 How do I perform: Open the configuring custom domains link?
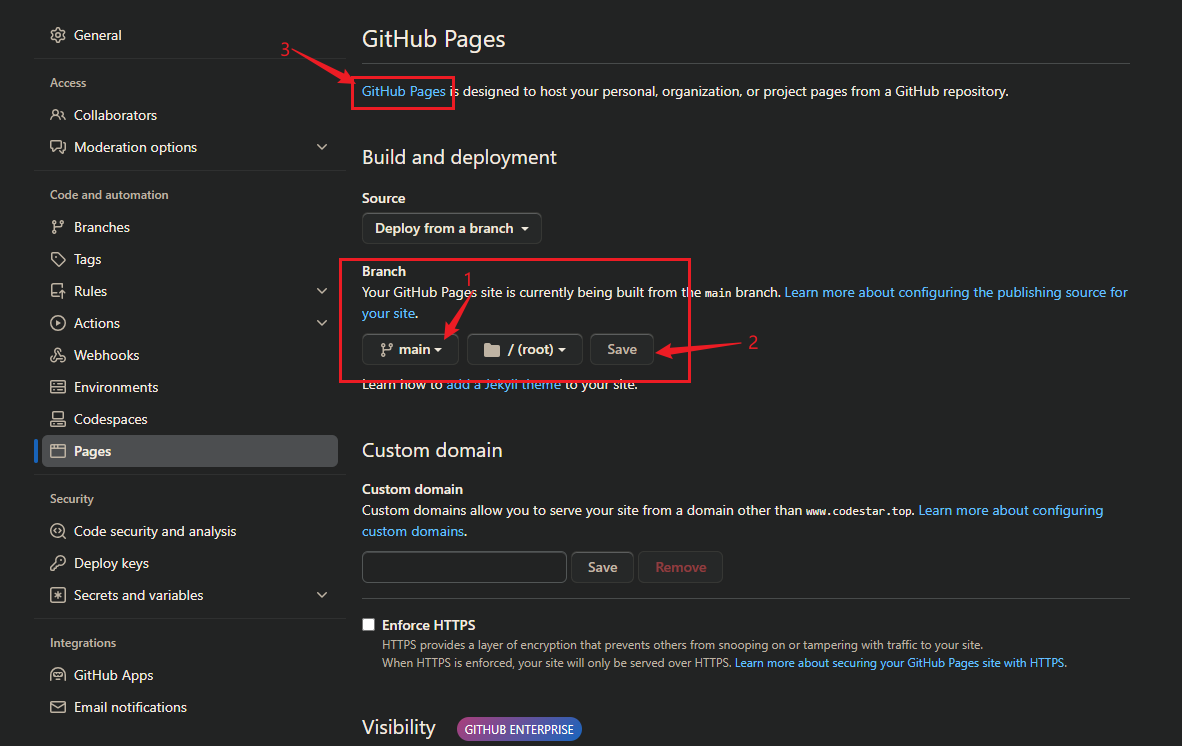pos(1011,510)
